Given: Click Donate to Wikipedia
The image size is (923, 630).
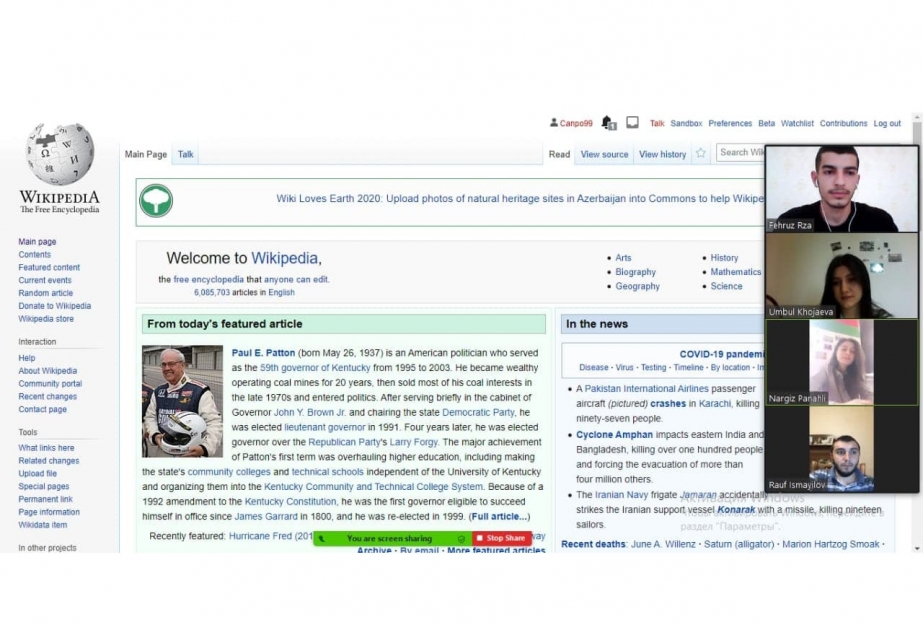Looking at the screenshot, I should click(55, 306).
